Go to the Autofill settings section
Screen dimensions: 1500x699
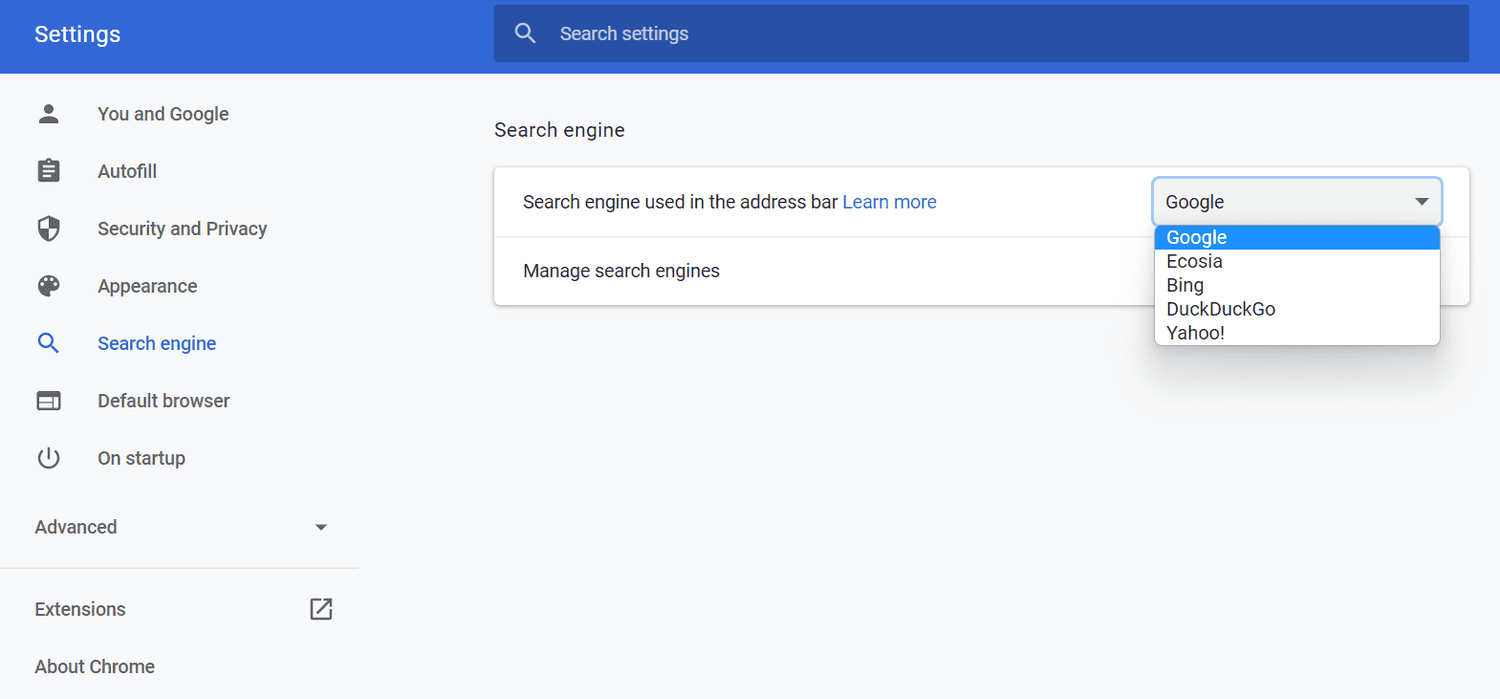pos(127,171)
